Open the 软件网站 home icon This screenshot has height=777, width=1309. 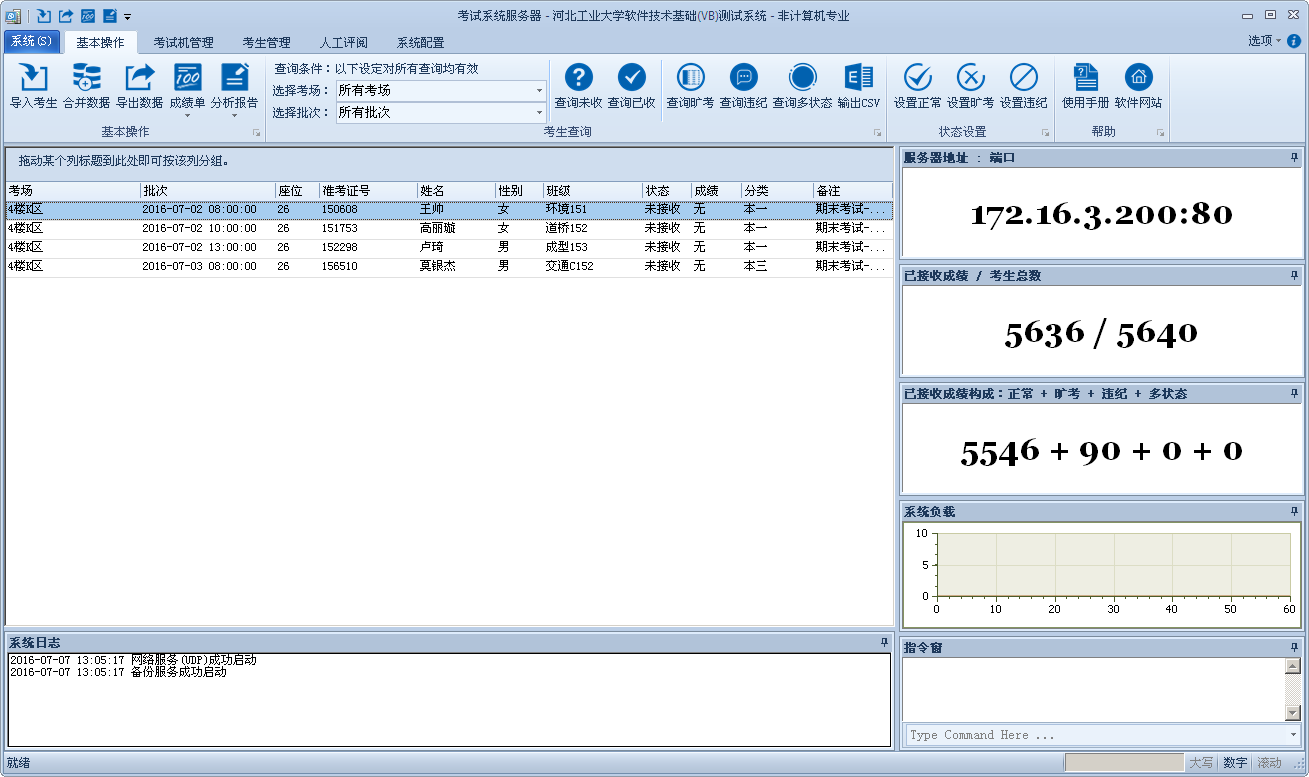(1138, 77)
